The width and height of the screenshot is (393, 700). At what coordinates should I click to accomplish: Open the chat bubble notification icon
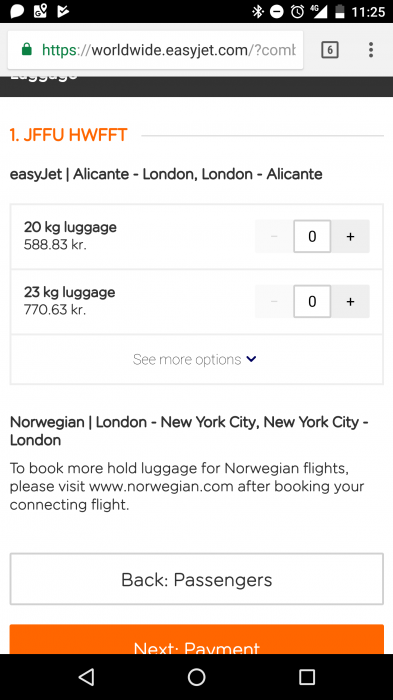[17, 11]
